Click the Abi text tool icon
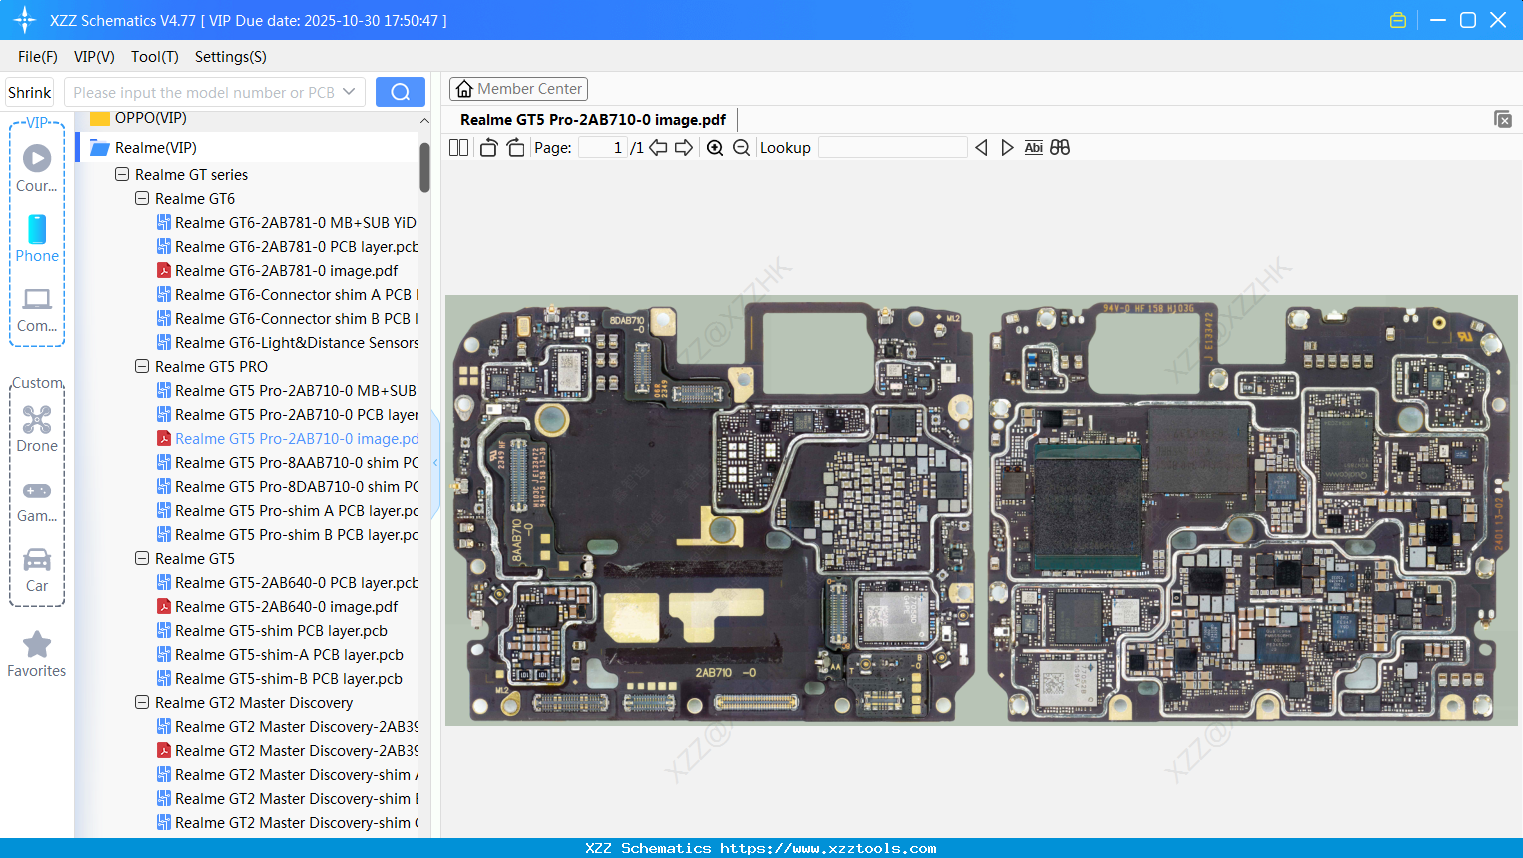 [1034, 148]
